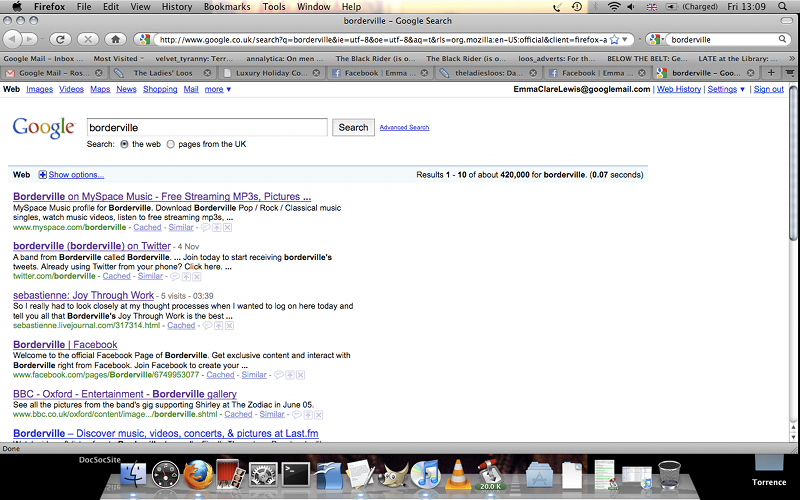The image size is (800, 500).
Task: Open Finder from the dock
Action: pyautogui.click(x=133, y=474)
